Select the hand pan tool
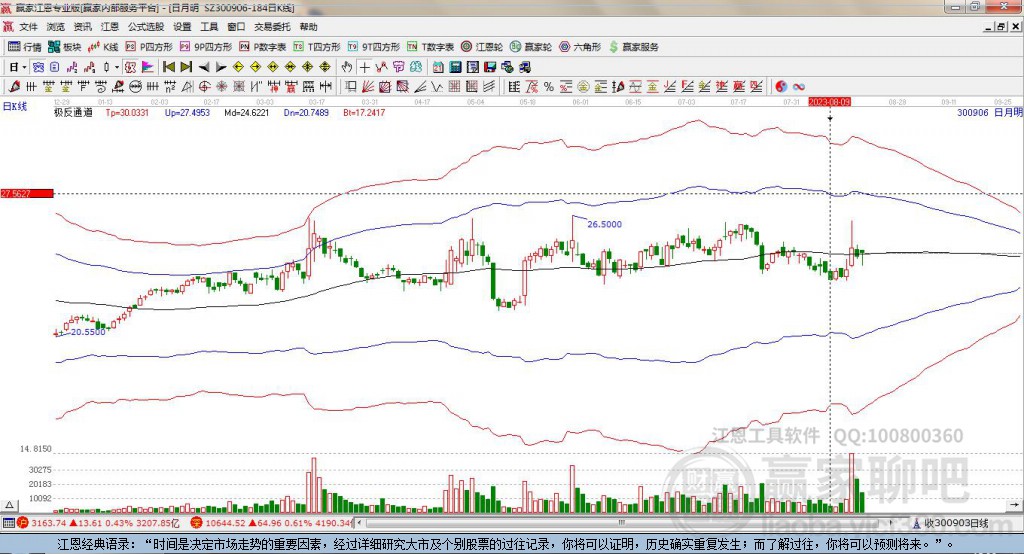The height and width of the screenshot is (554, 1024). click(x=347, y=67)
